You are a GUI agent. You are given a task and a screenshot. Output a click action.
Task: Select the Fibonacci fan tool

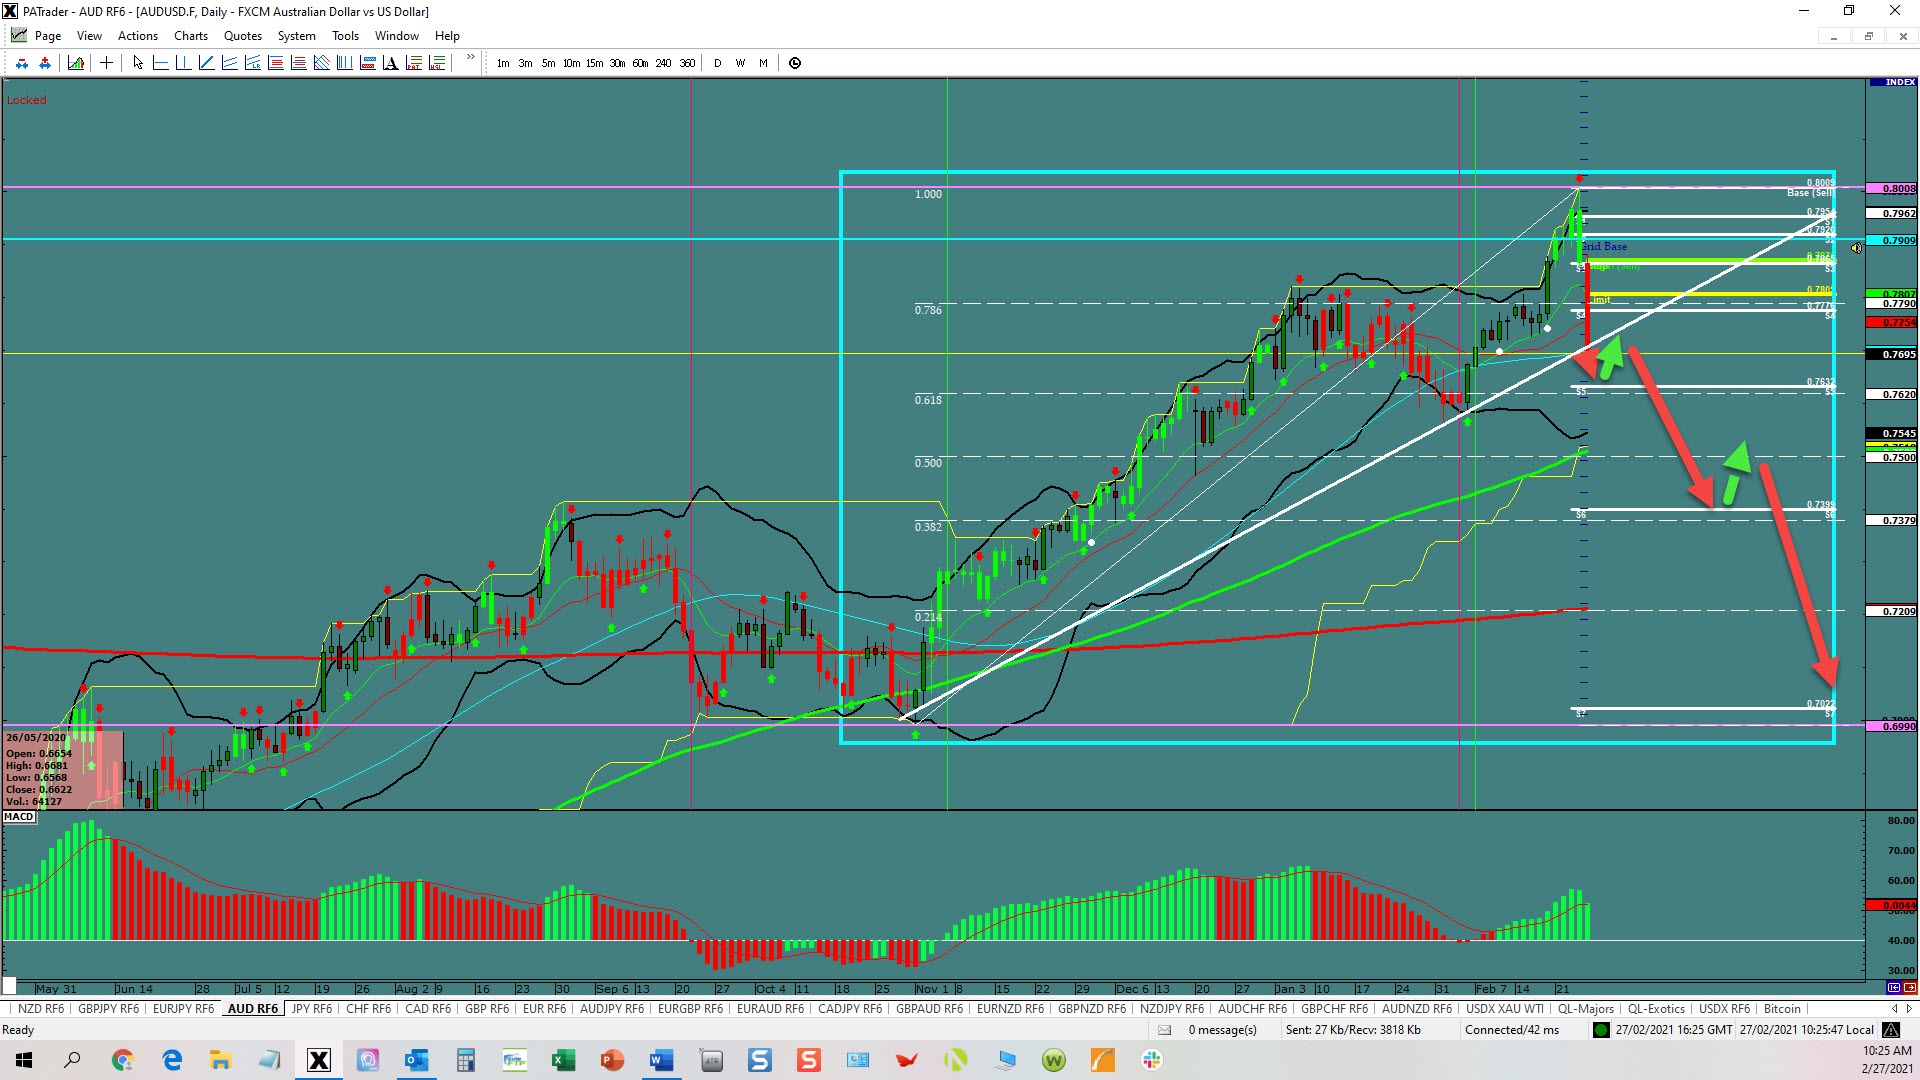tap(321, 63)
